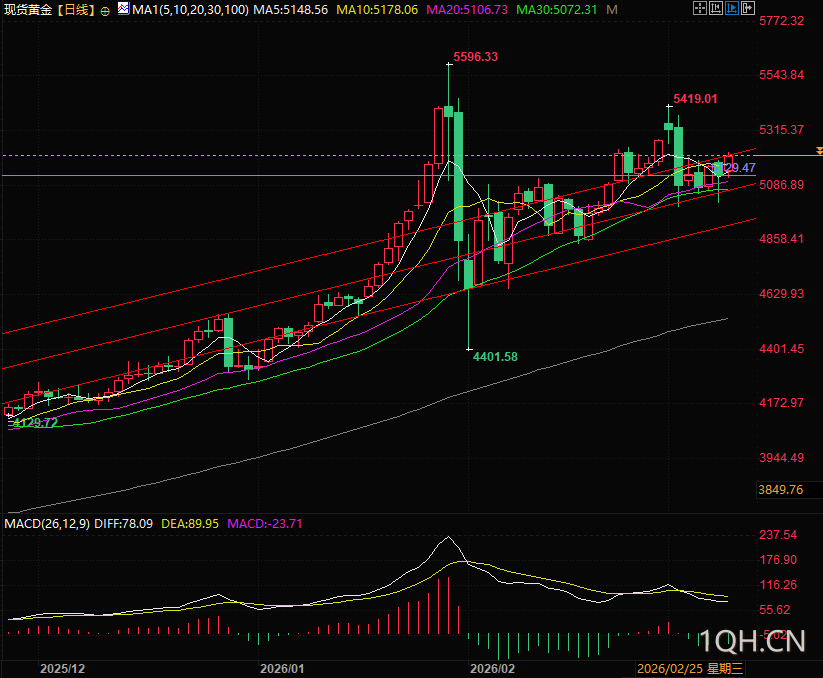Open the 日线 period selector
Image resolution: width=823 pixels, height=678 pixels.
click(x=75, y=10)
